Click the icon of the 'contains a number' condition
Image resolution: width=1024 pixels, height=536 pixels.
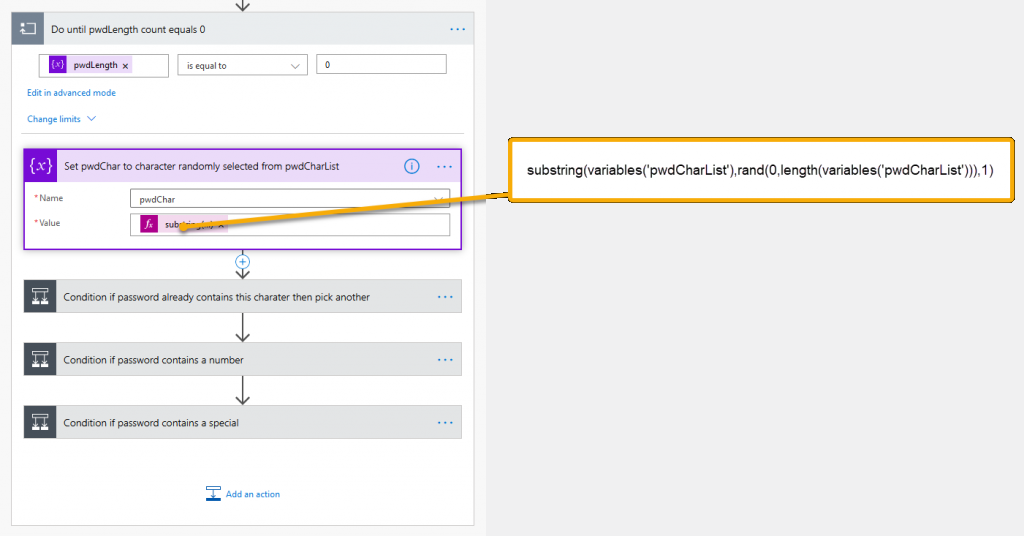(40, 359)
